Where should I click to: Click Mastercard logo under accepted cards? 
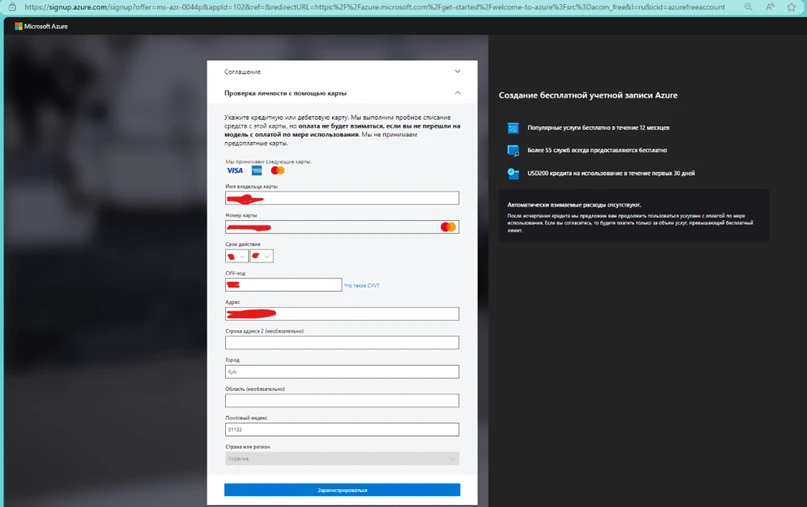pos(277,170)
